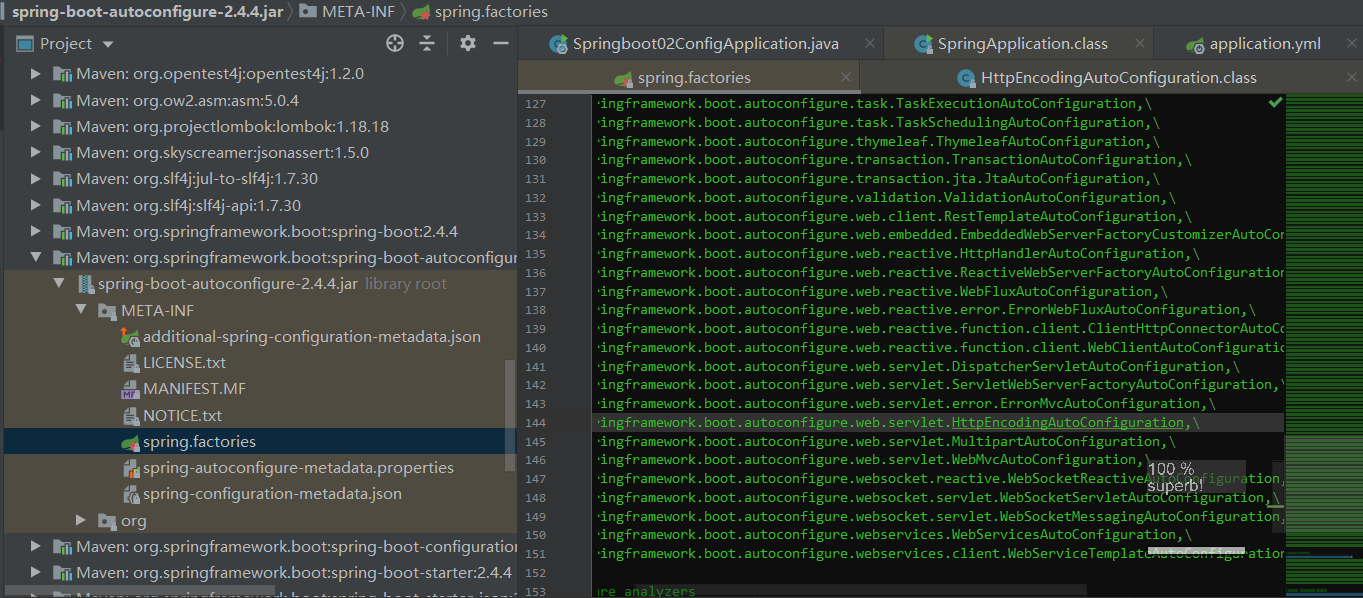Image resolution: width=1363 pixels, height=598 pixels.
Task: Click the Collapse All icon in Project panel
Action: [427, 43]
